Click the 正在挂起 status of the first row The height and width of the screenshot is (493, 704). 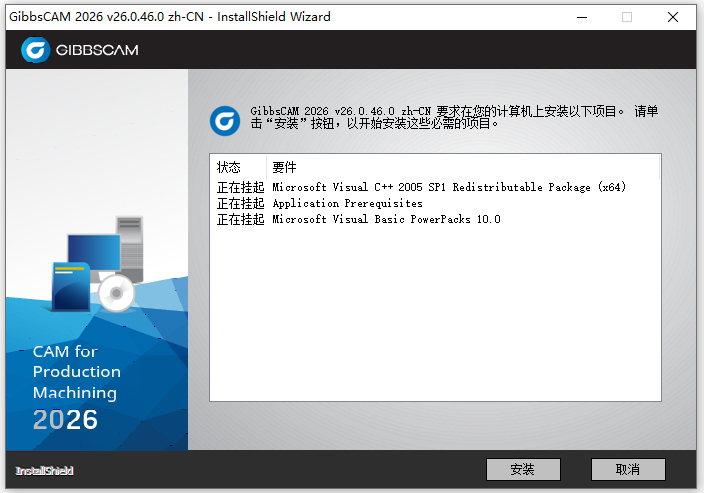(x=240, y=188)
